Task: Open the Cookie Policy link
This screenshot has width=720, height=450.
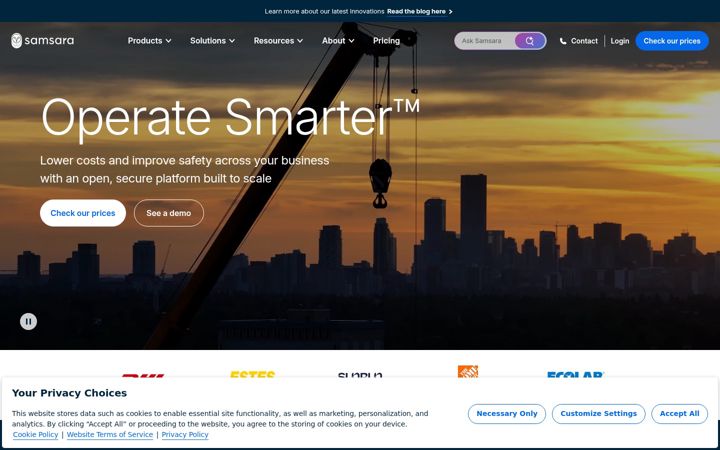Action: point(35,434)
